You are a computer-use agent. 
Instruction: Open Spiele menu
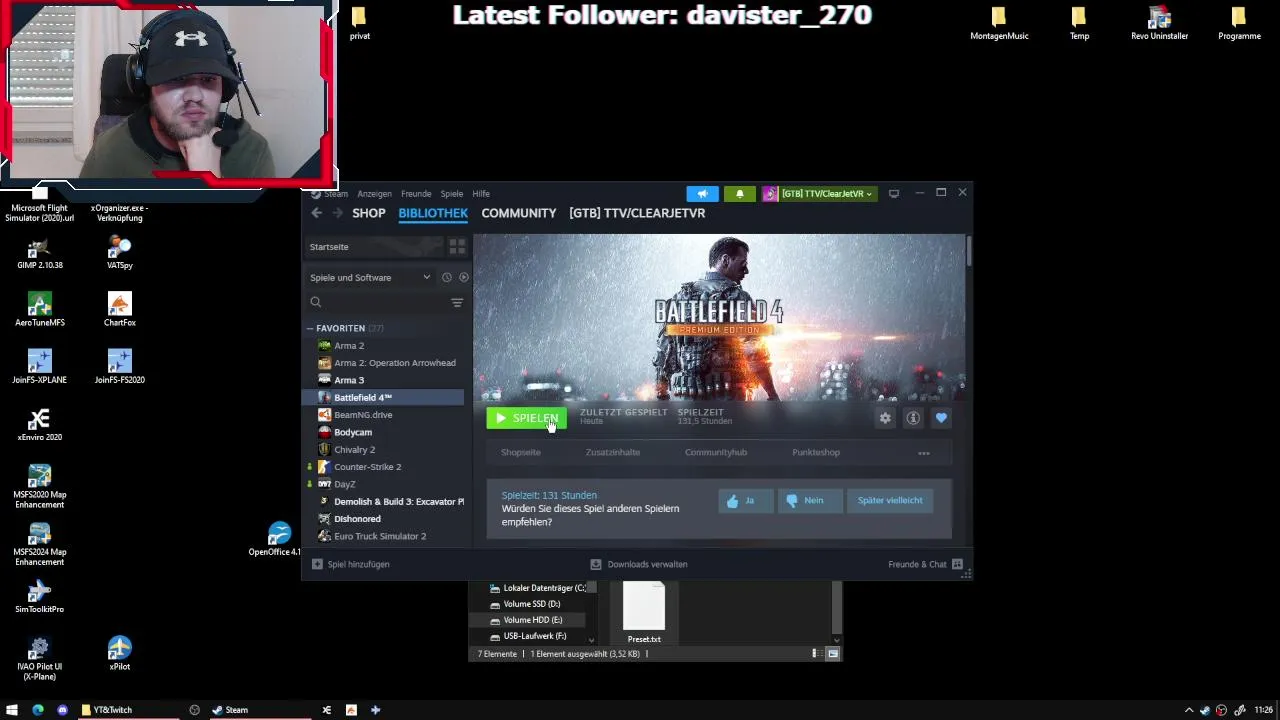pos(452,194)
